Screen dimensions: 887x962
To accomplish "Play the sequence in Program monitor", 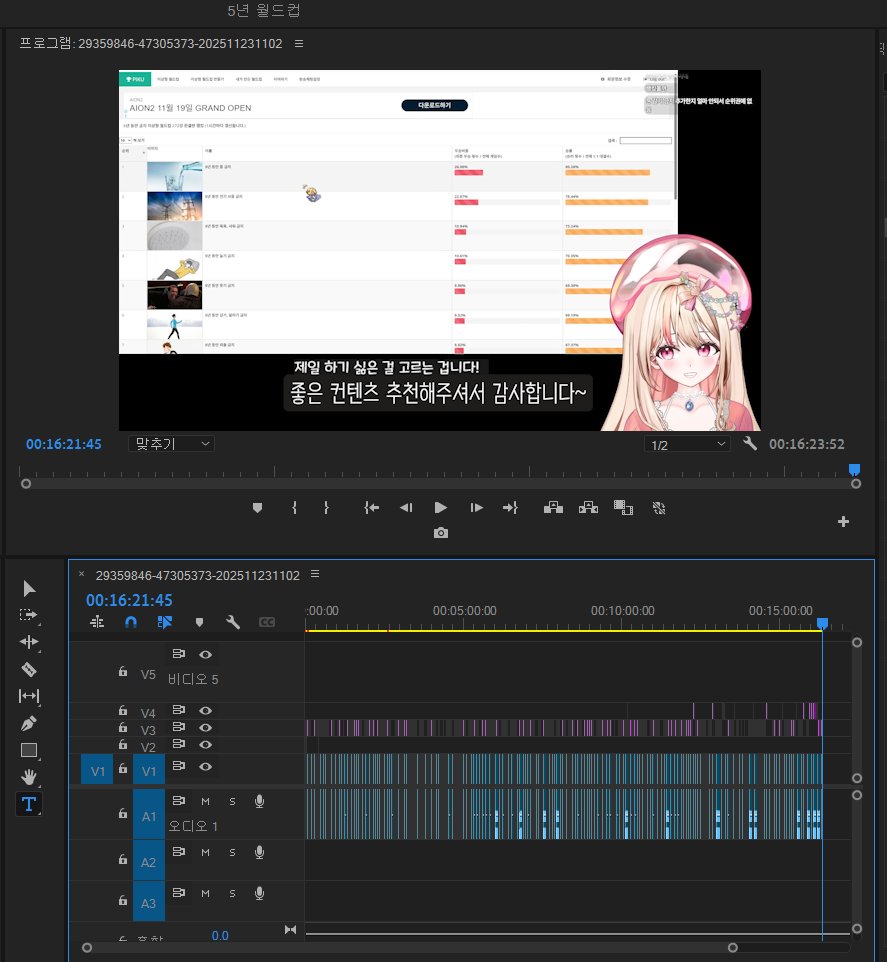I will (x=440, y=507).
